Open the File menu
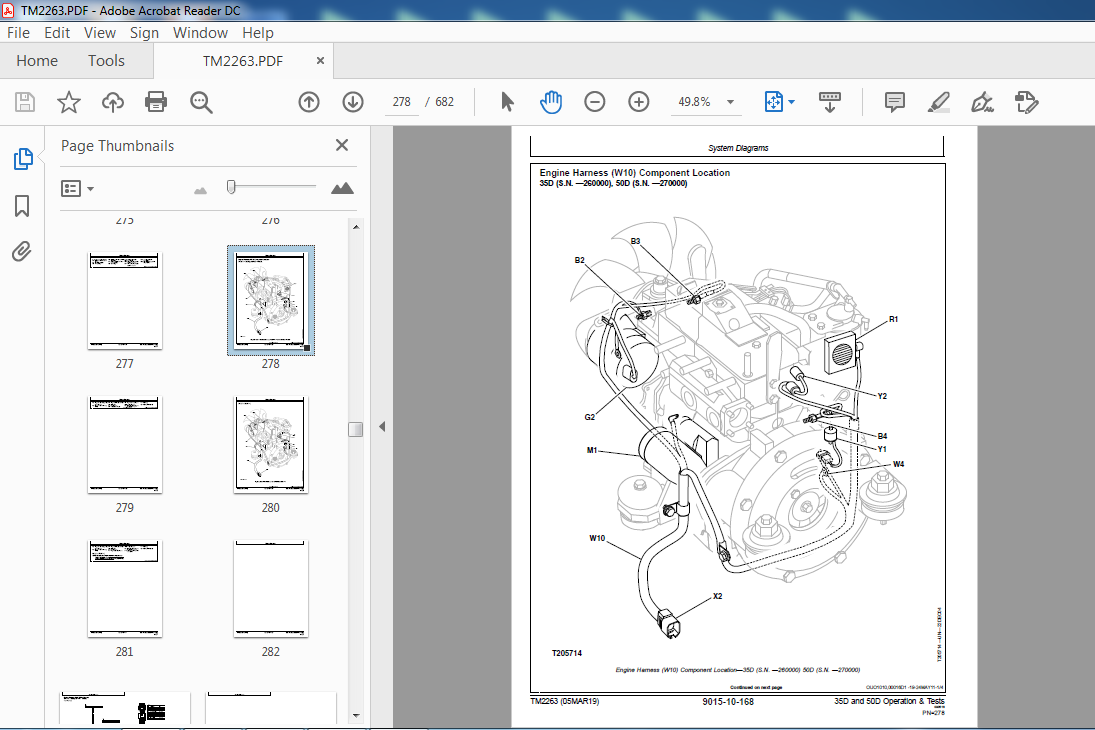The image size is (1095, 730). click(x=18, y=33)
